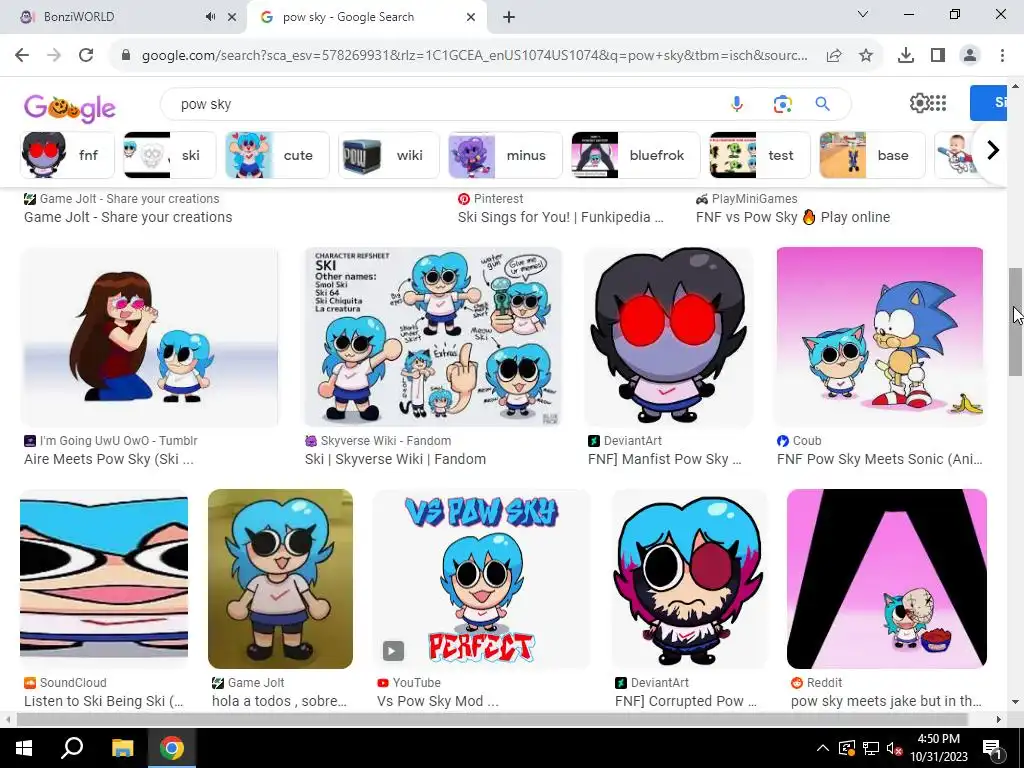Viewport: 1024px width, 768px height.
Task: Show hidden system tray icons
Action: 823,748
